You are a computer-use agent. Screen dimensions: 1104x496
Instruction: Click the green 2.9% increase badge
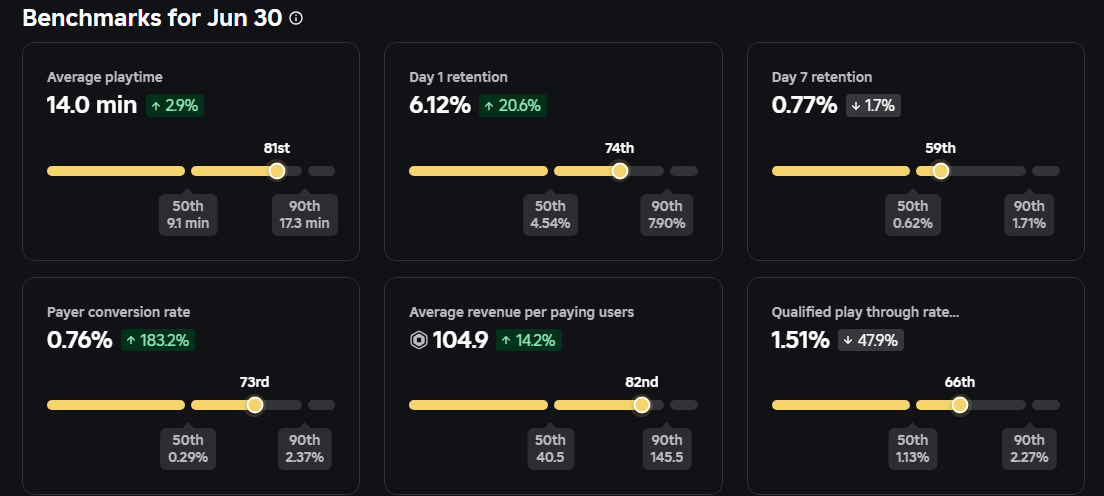[x=175, y=105]
